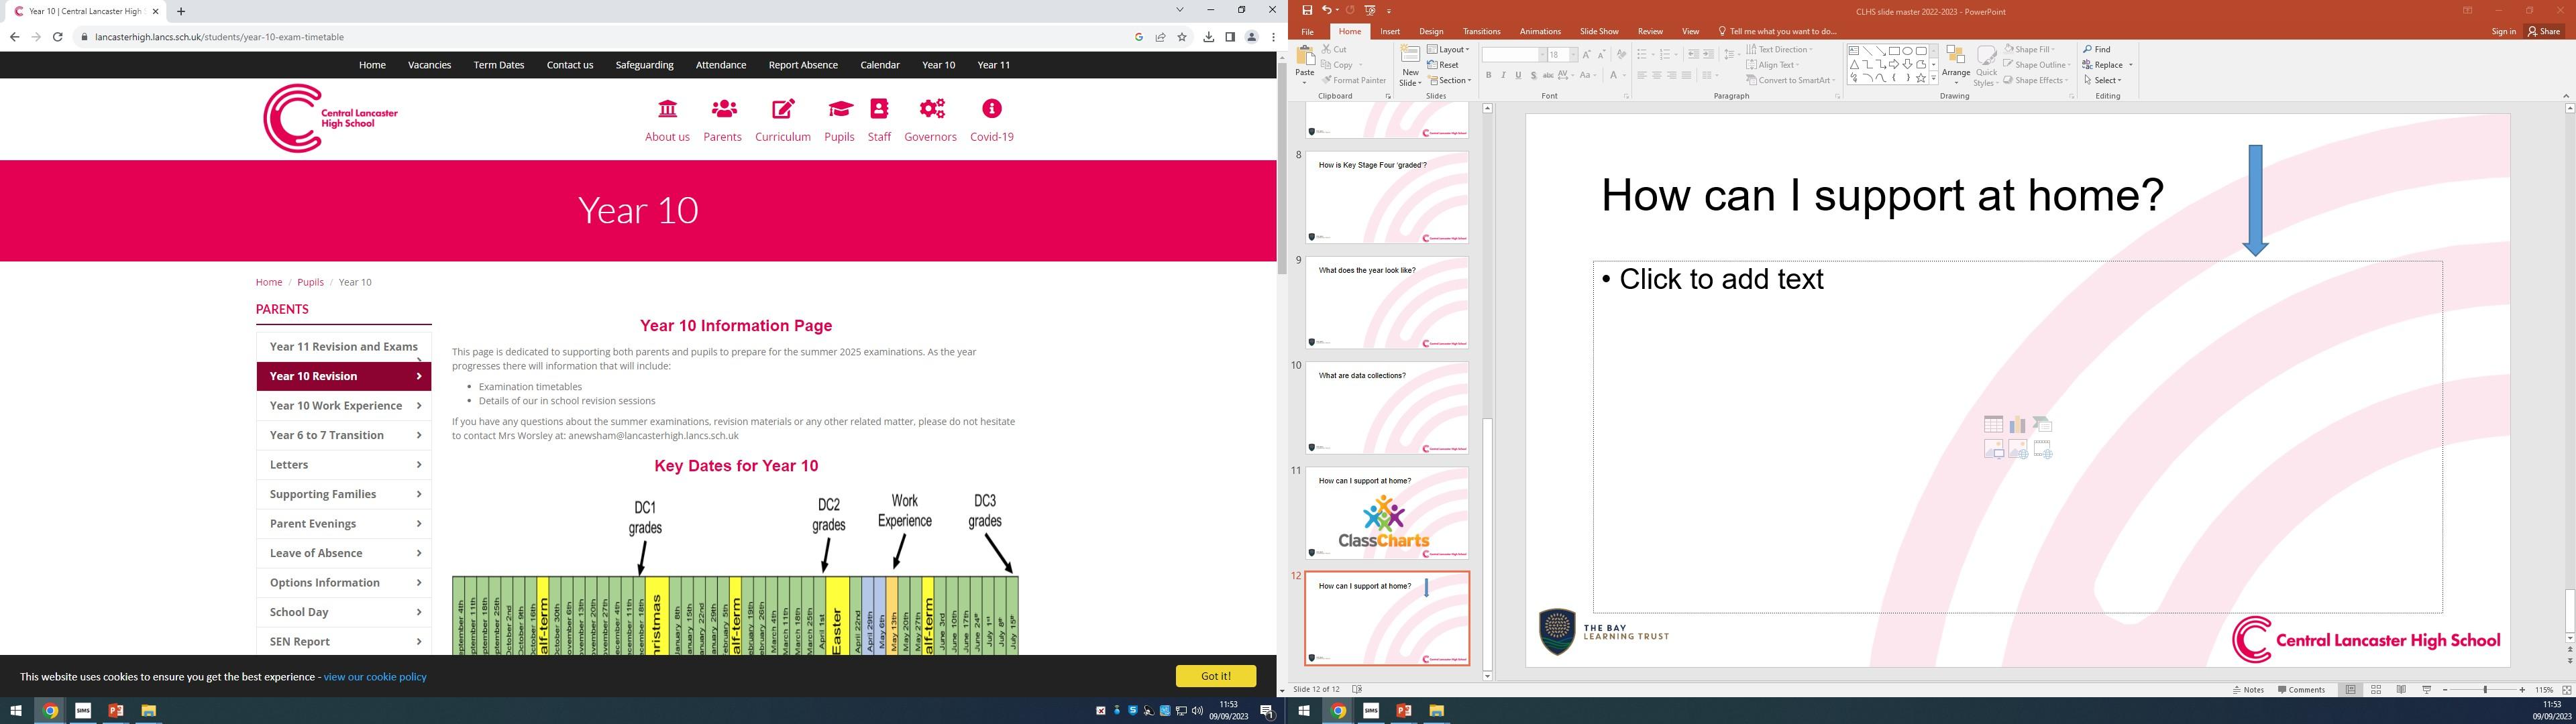Open font size dropdown
This screenshot has height=724, width=2576.
1573,55
